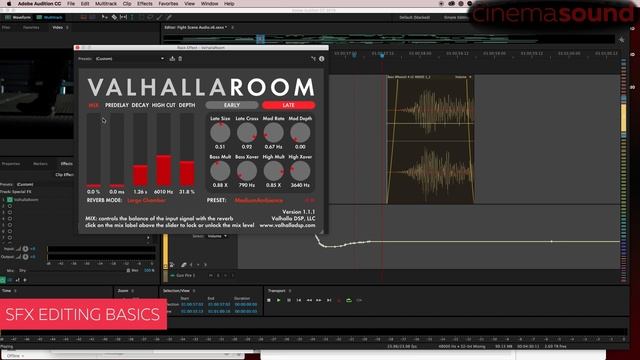Switch to Waveform editor view

(18, 18)
